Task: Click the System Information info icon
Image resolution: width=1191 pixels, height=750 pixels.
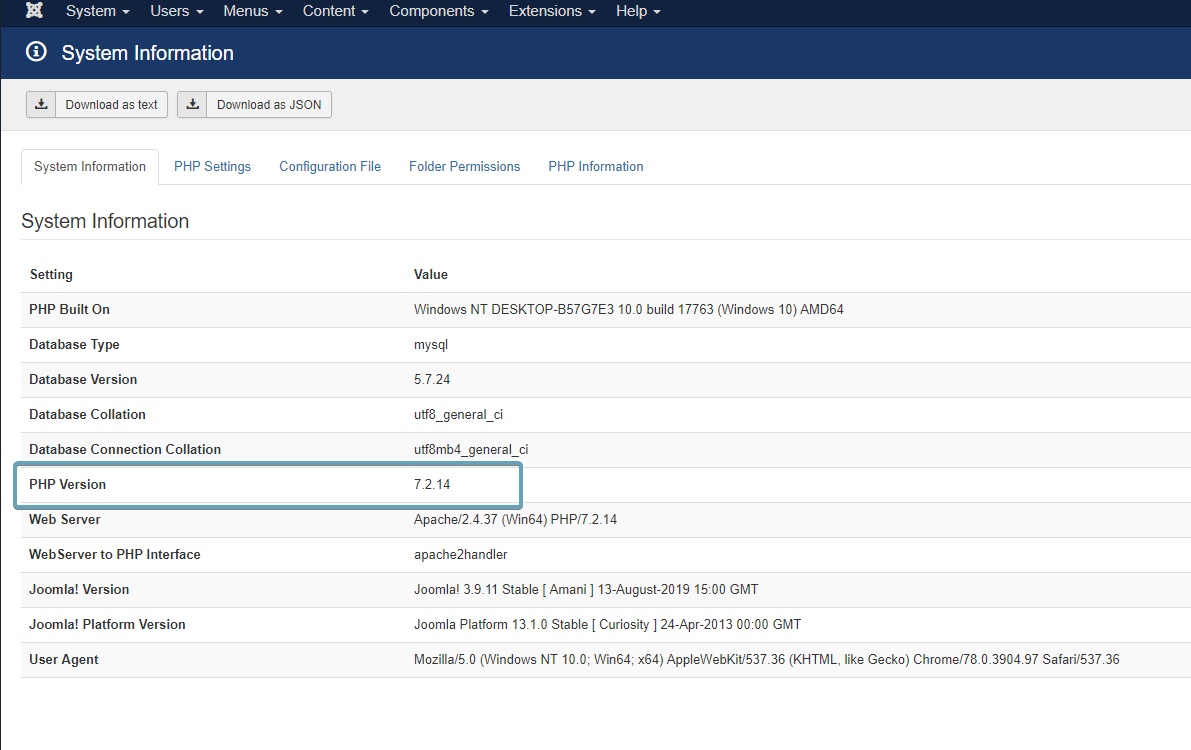Action: point(36,52)
